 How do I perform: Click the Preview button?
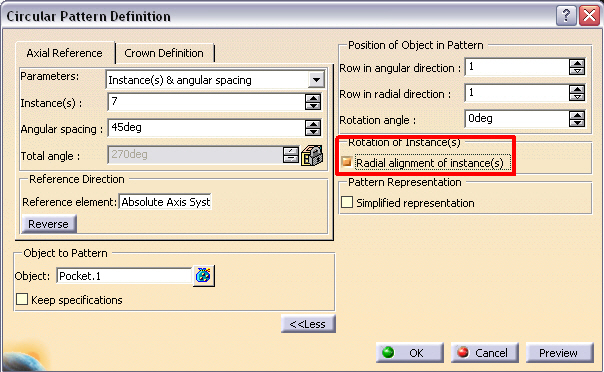(x=559, y=352)
